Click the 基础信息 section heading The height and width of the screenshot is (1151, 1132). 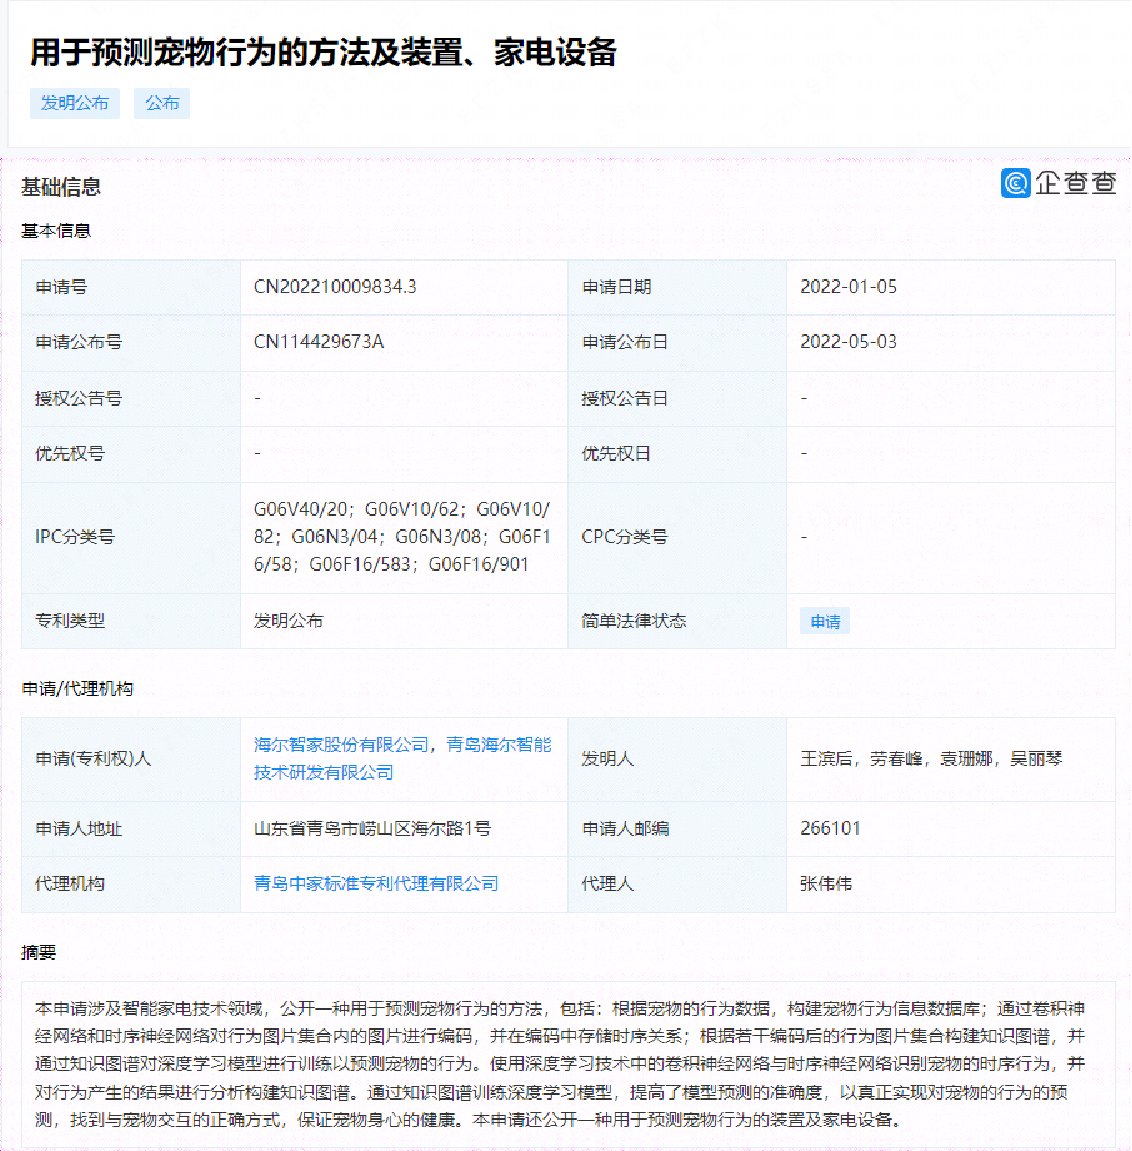pyautogui.click(x=61, y=187)
